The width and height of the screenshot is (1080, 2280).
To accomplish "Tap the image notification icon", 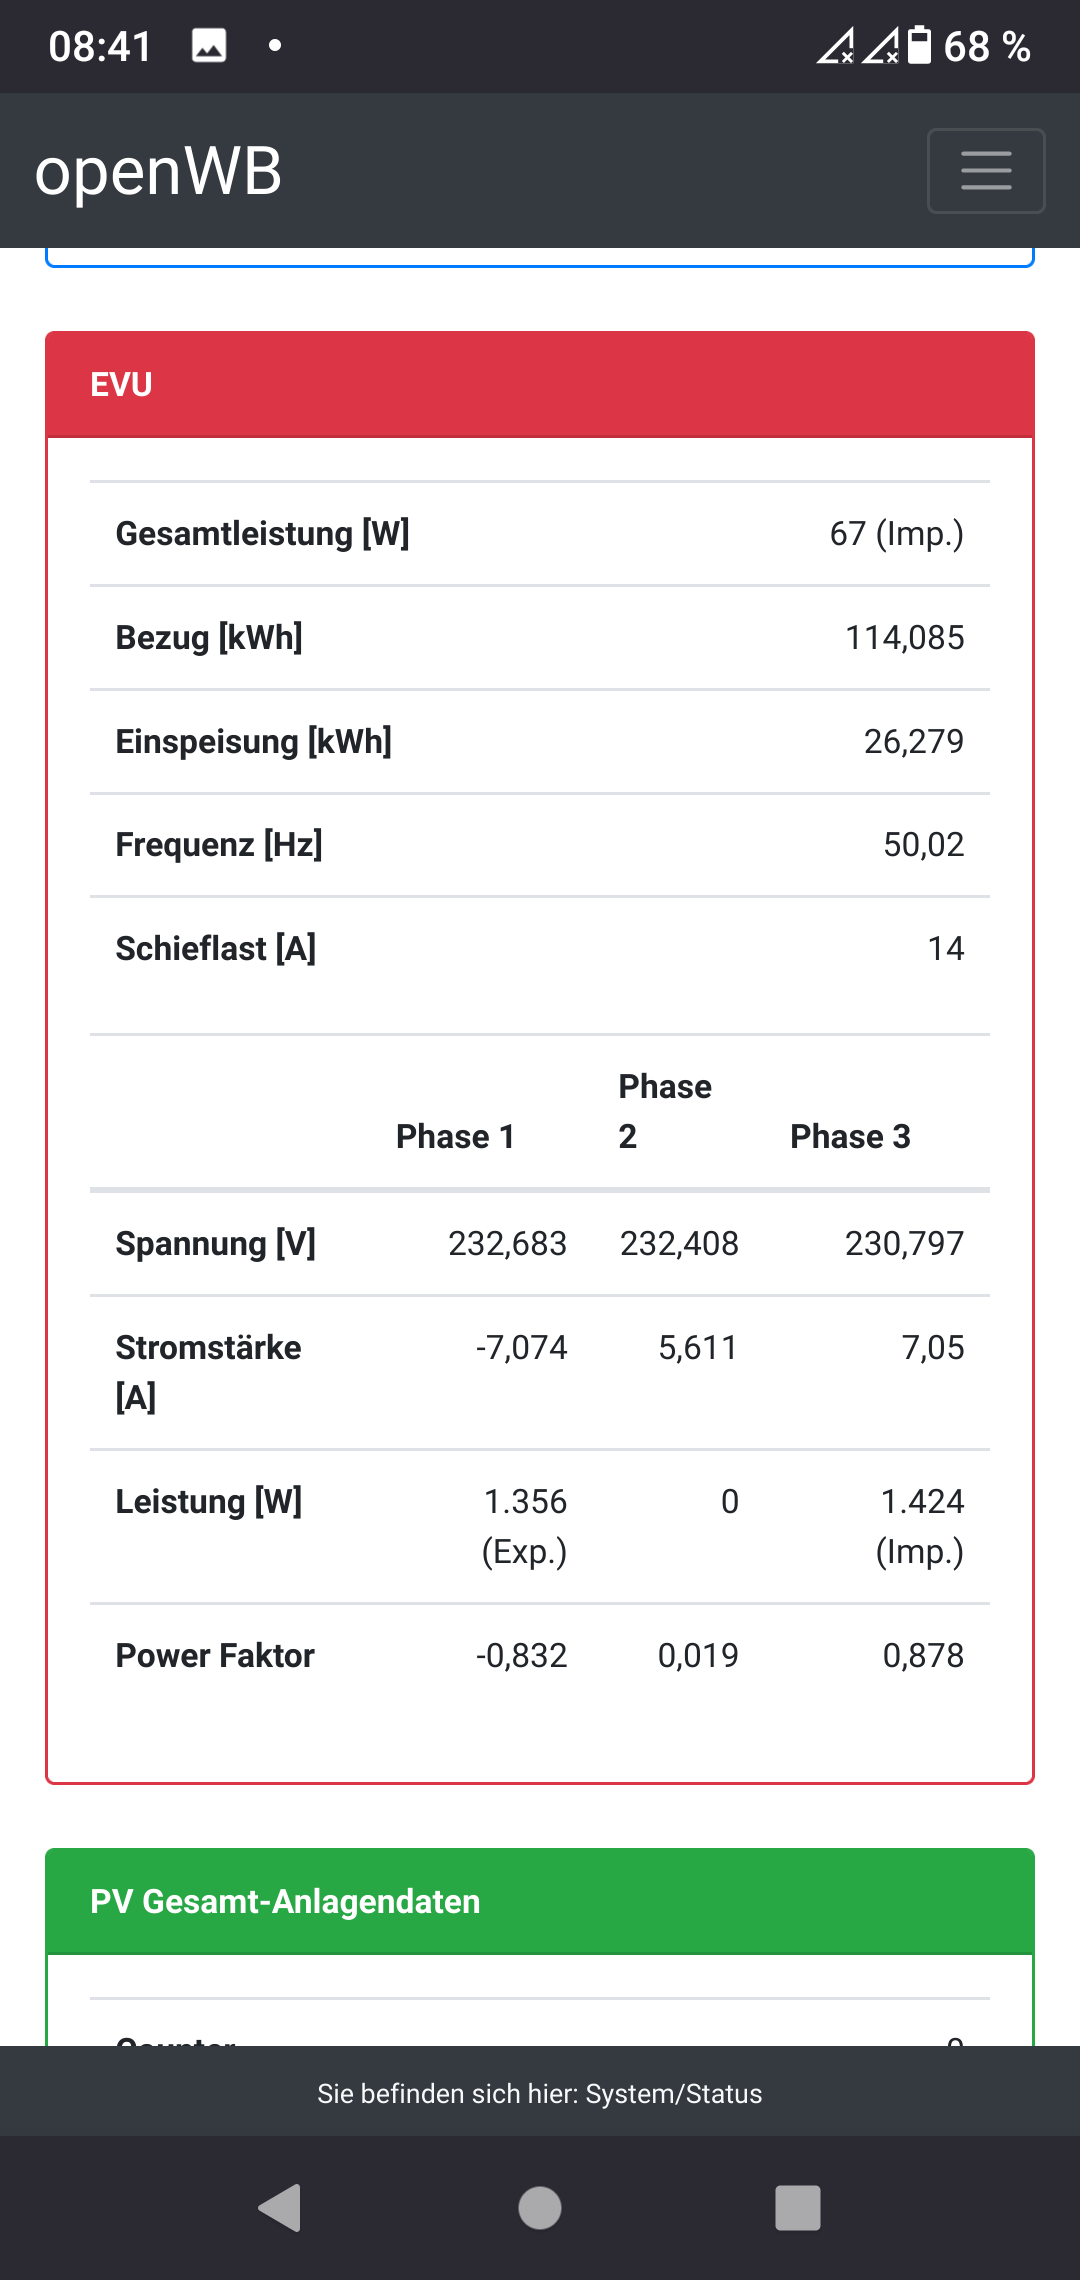I will click(209, 46).
